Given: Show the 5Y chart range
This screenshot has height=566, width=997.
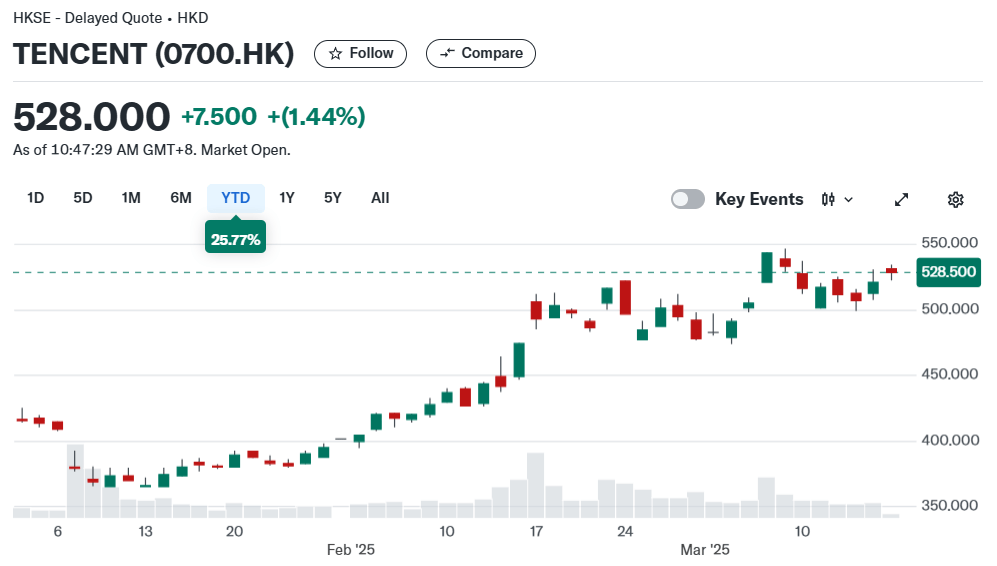Looking at the screenshot, I should 333,198.
